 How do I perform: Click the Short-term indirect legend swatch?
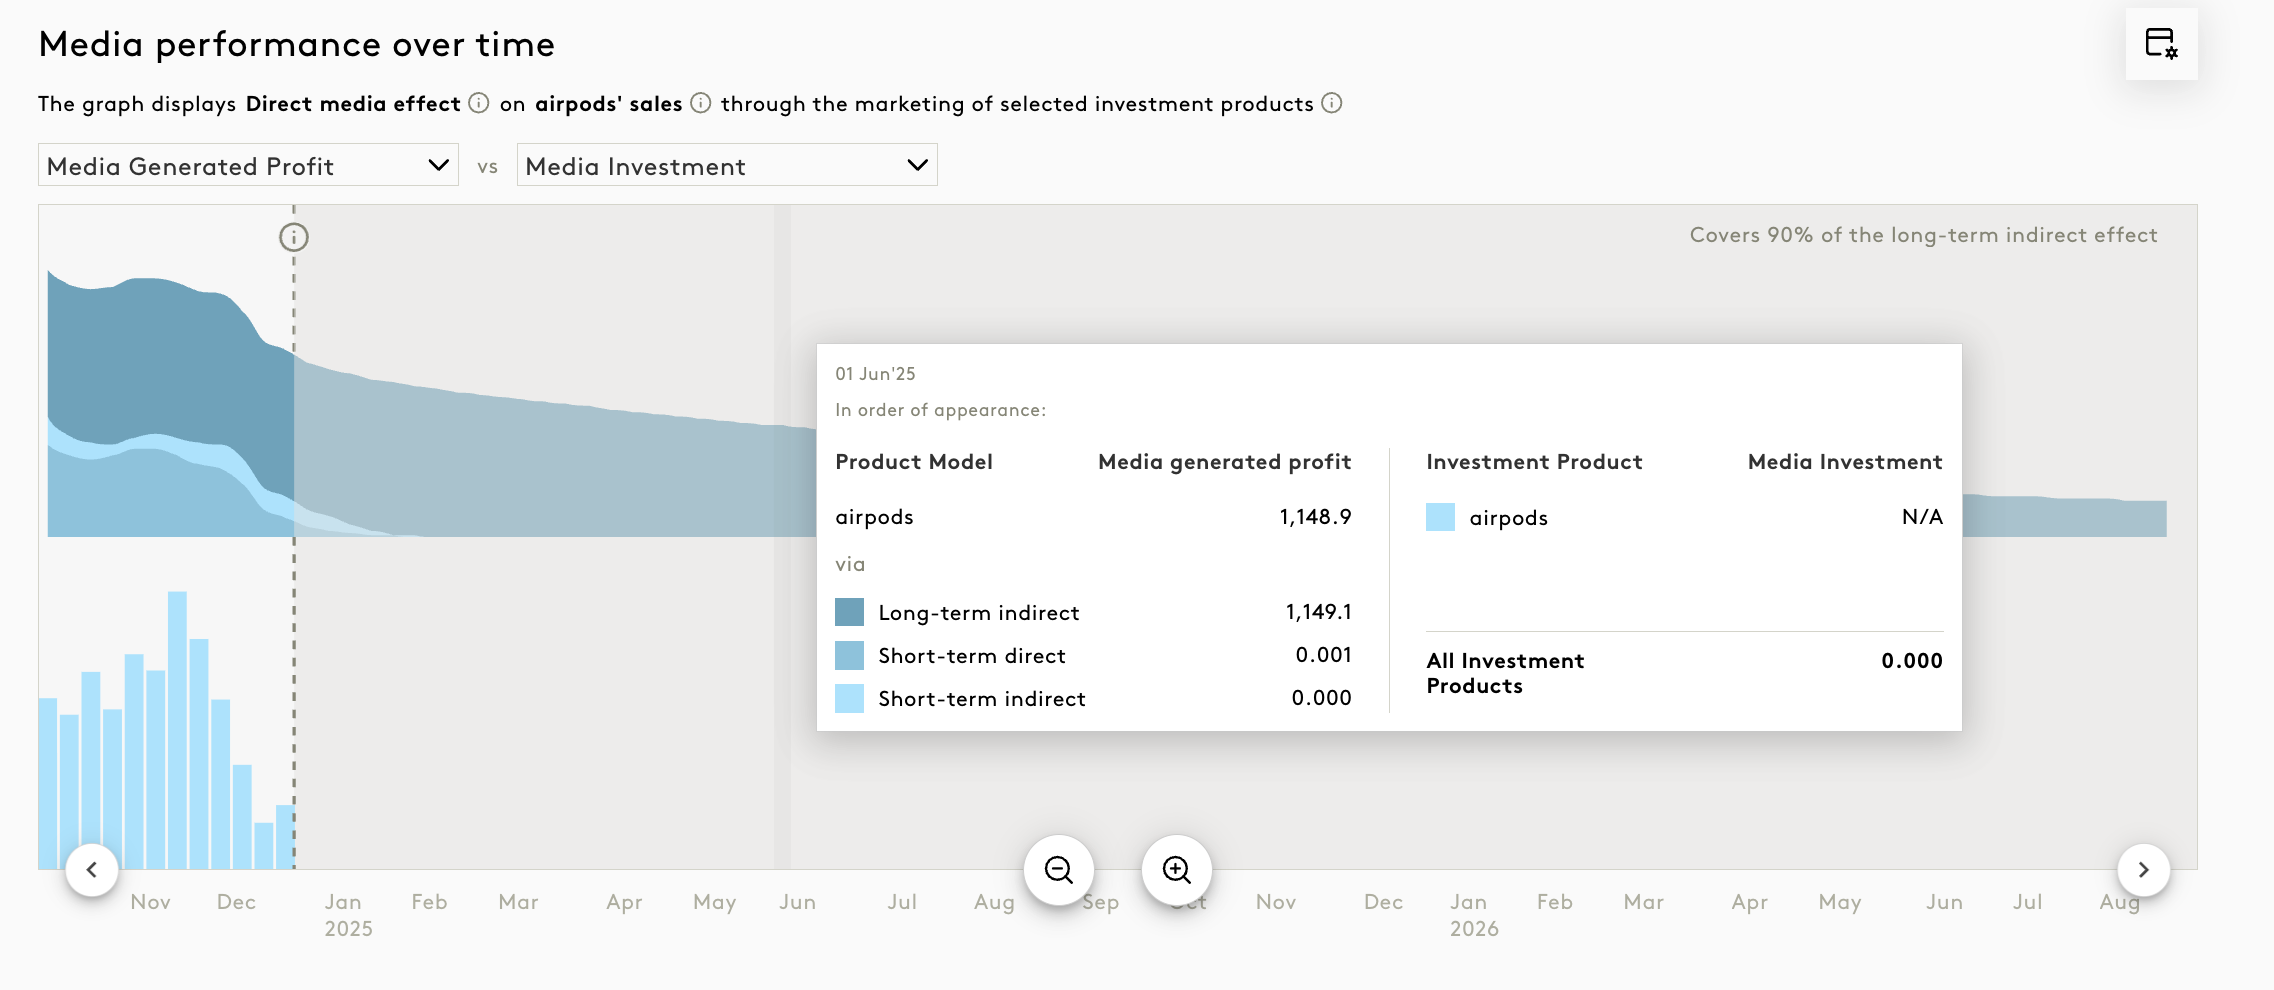[x=849, y=698]
